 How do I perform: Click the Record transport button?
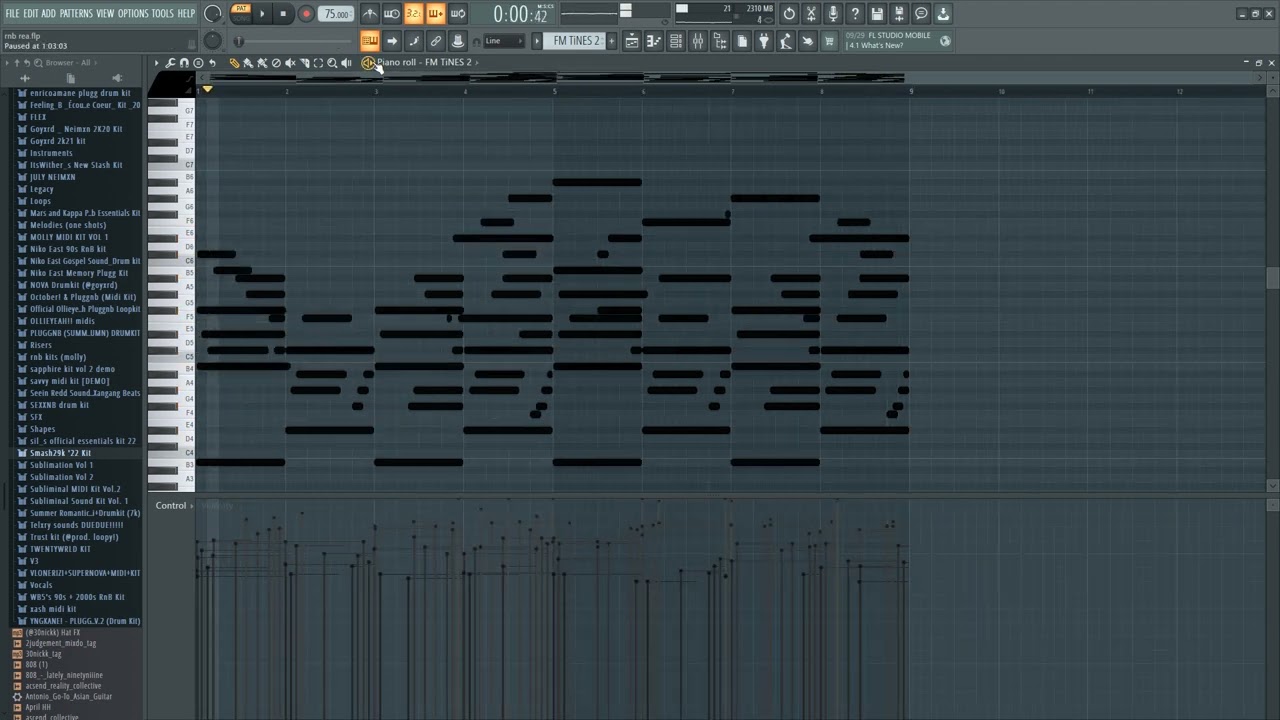(306, 14)
